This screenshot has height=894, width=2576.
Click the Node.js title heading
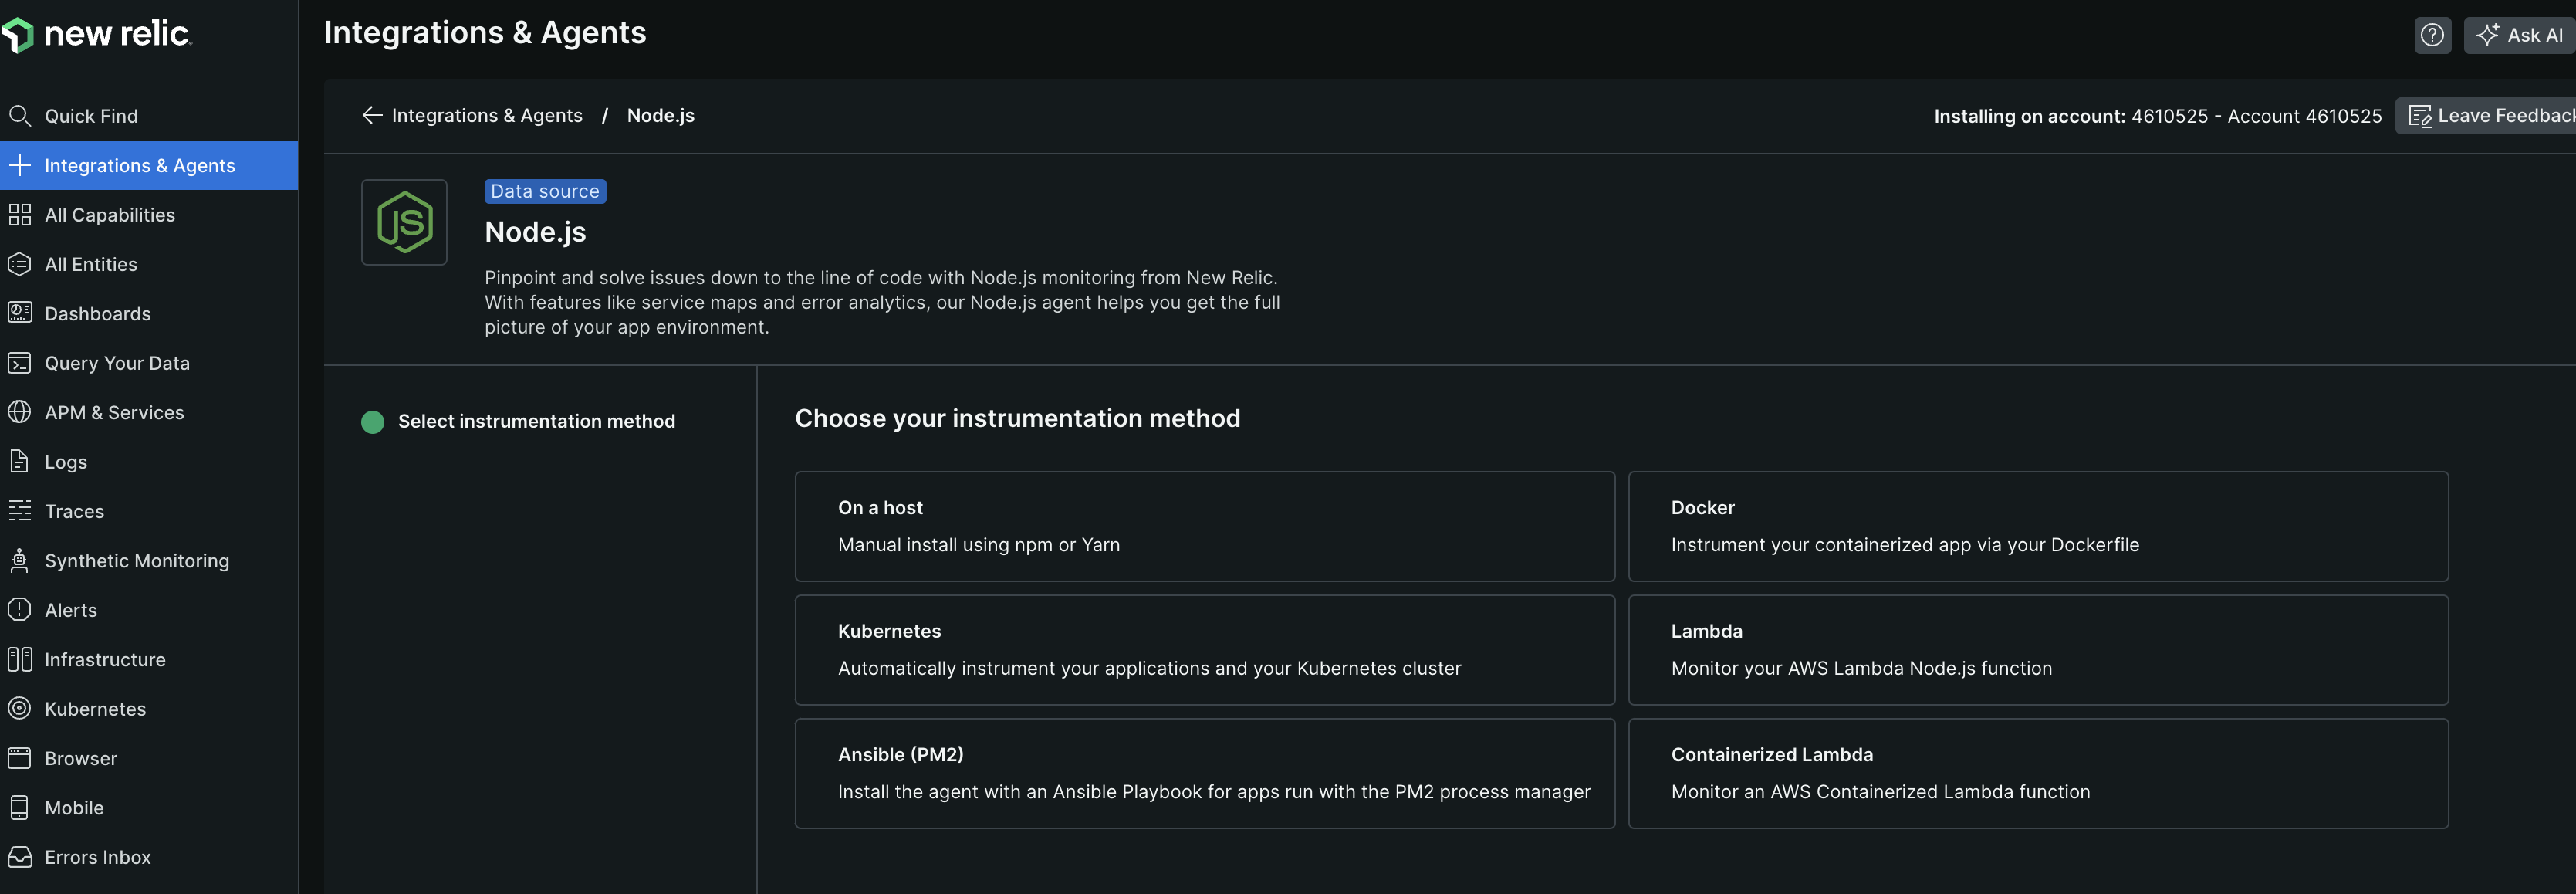point(535,232)
